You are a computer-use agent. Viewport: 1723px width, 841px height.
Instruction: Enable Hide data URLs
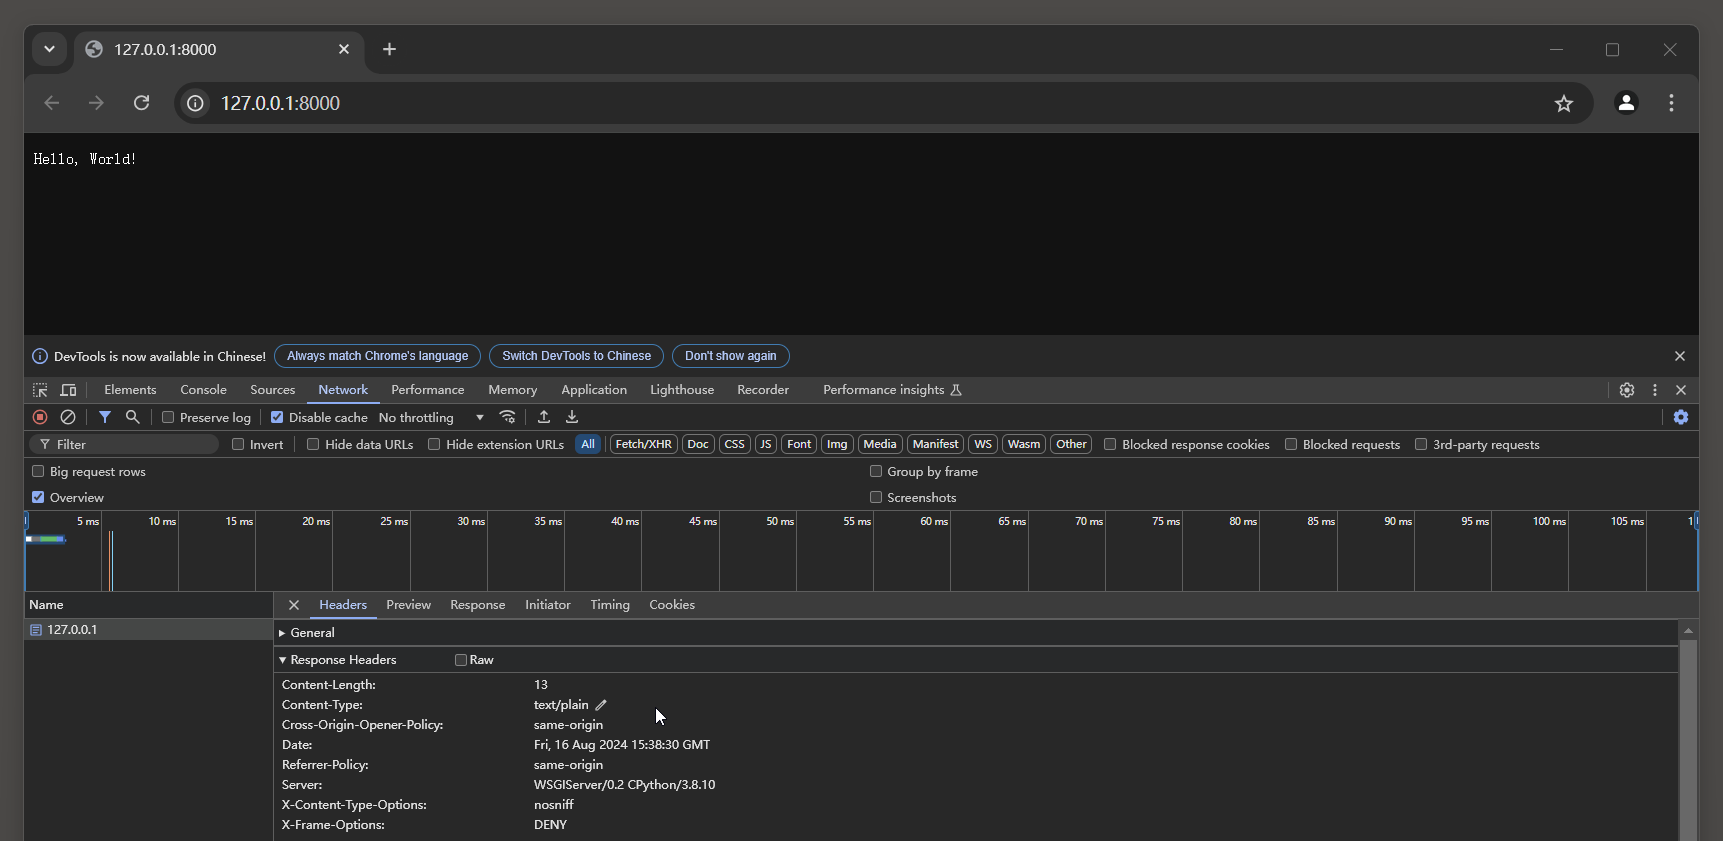tap(313, 444)
